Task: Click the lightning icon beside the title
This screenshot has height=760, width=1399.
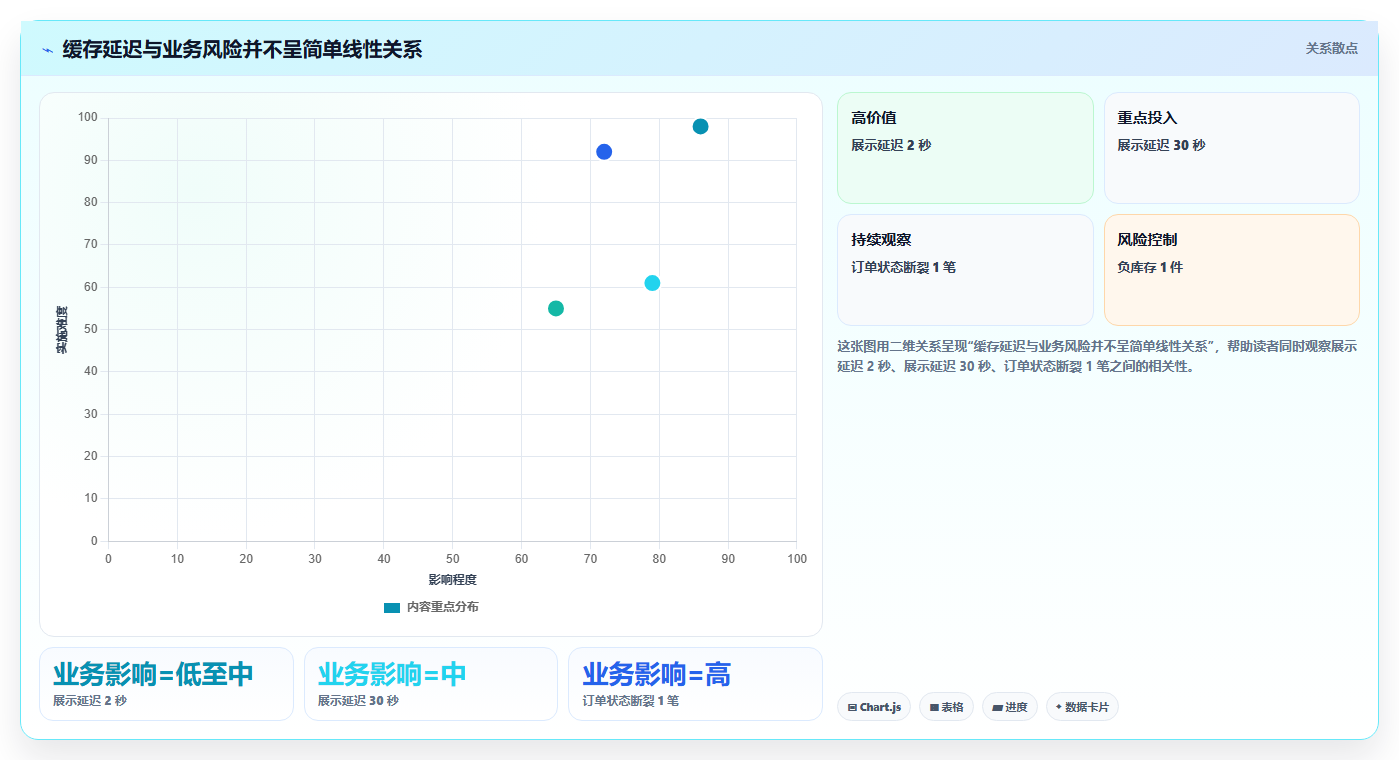Action: pyautogui.click(x=47, y=49)
